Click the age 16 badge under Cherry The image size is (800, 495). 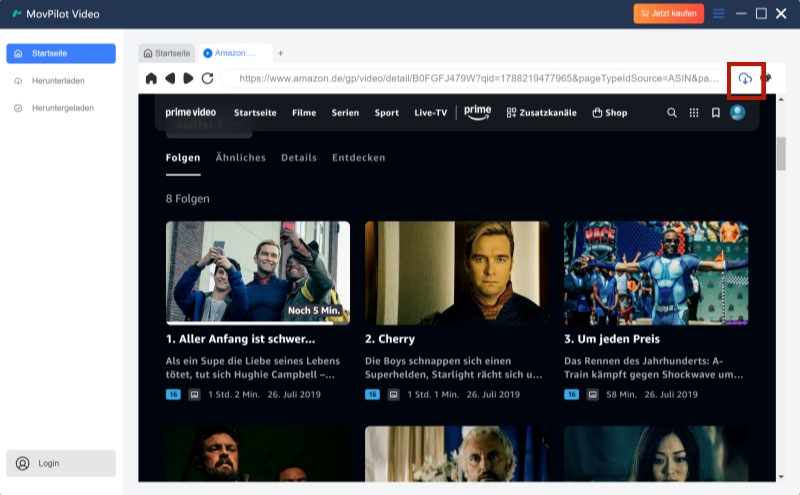372,394
